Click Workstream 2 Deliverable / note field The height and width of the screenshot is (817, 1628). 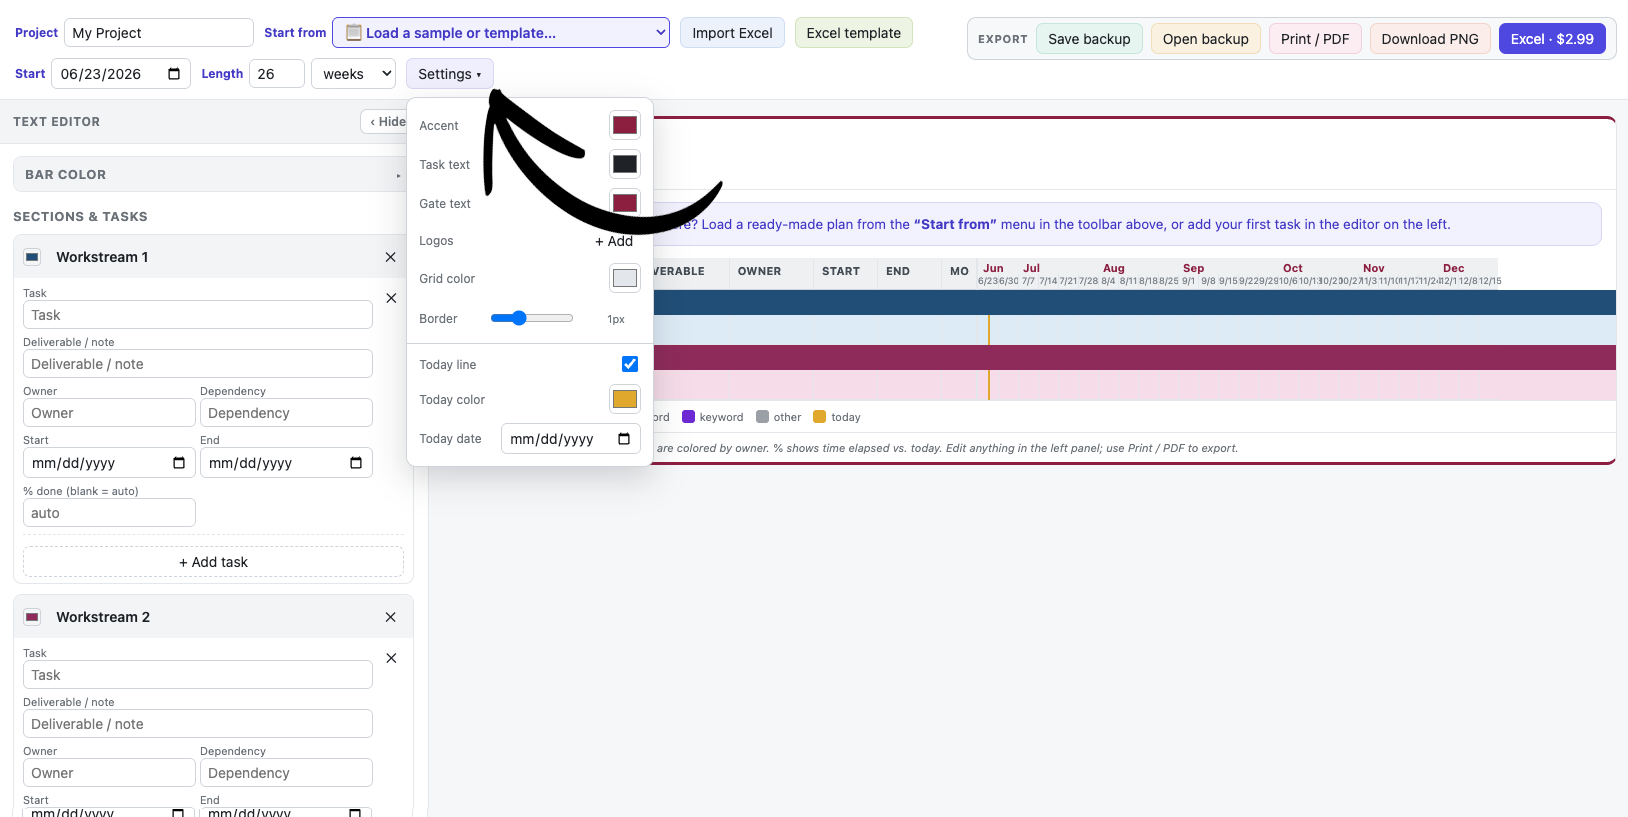(198, 724)
